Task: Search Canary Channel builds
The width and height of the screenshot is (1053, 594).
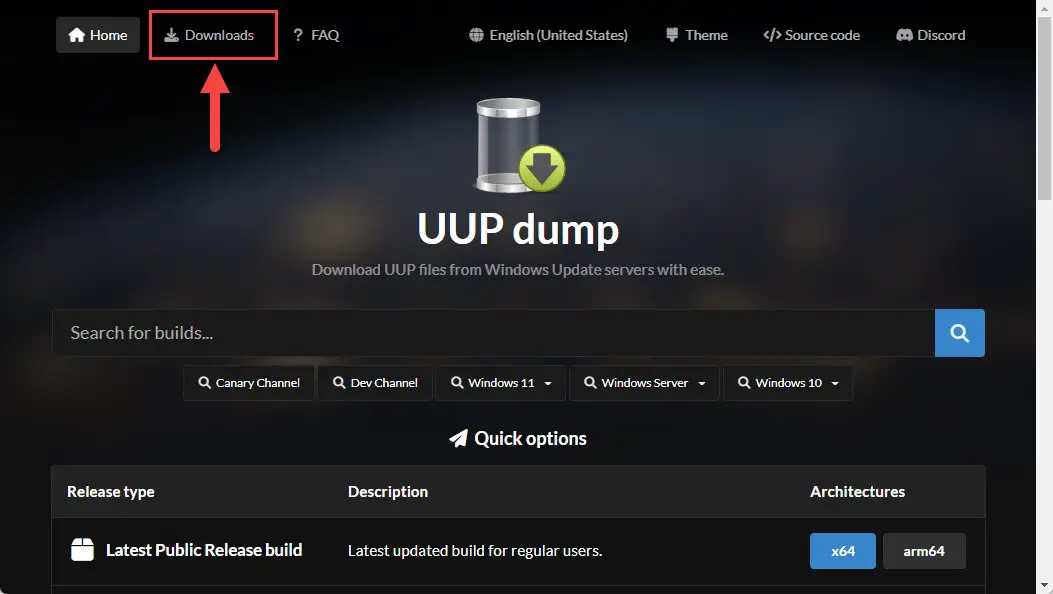Action: pyautogui.click(x=248, y=383)
